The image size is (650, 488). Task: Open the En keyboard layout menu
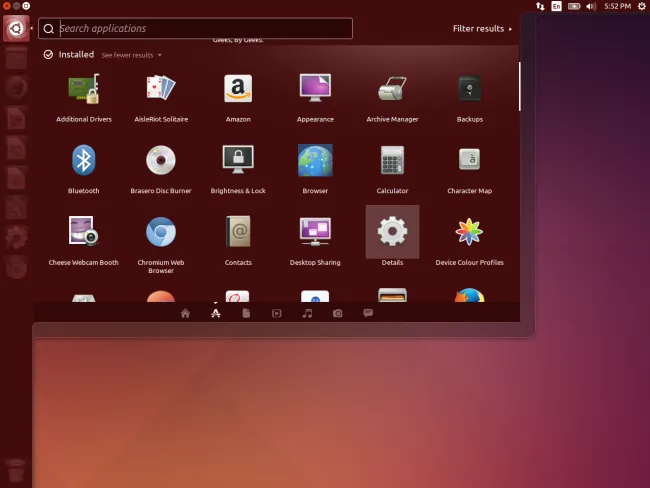[x=556, y=6]
